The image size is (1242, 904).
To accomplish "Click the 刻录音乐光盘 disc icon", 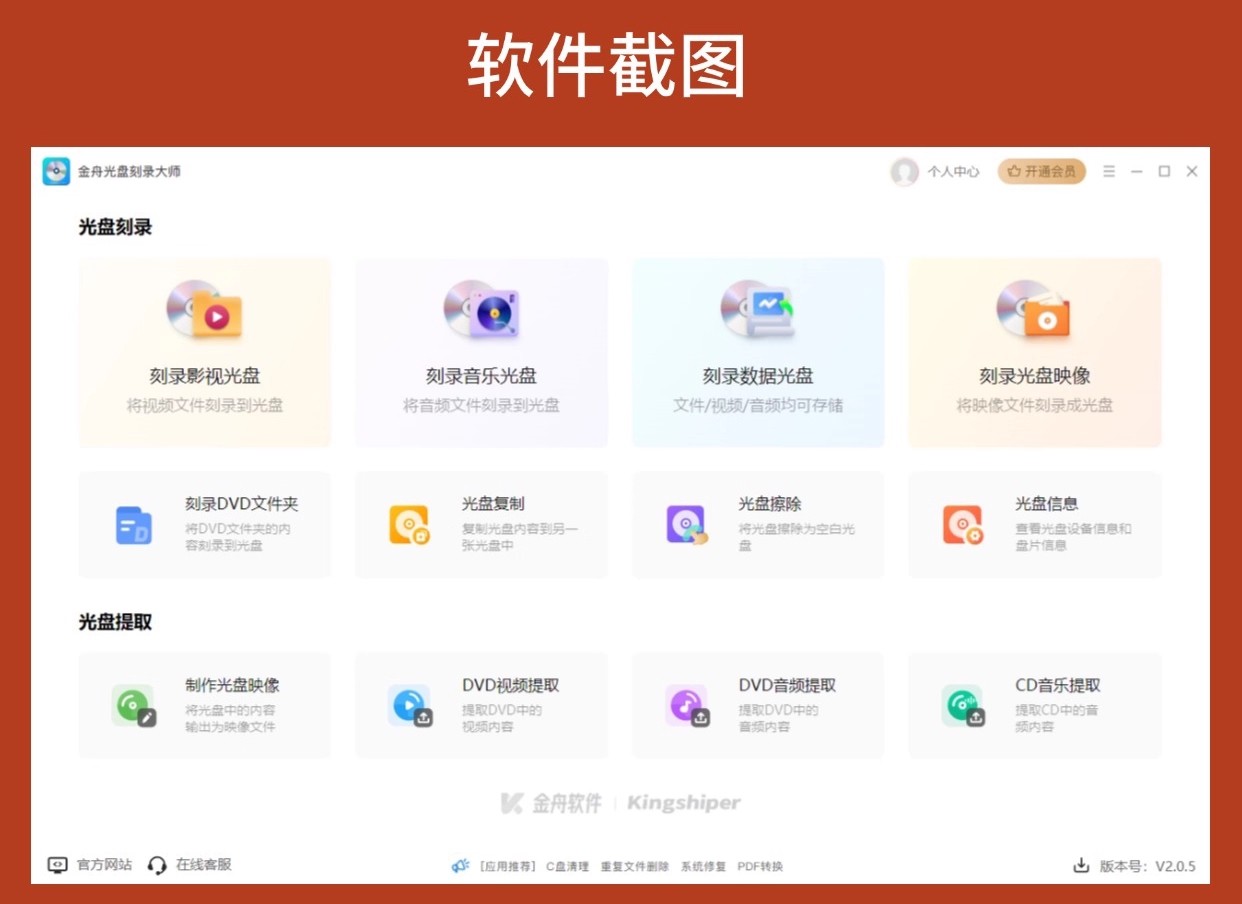I will 481,309.
